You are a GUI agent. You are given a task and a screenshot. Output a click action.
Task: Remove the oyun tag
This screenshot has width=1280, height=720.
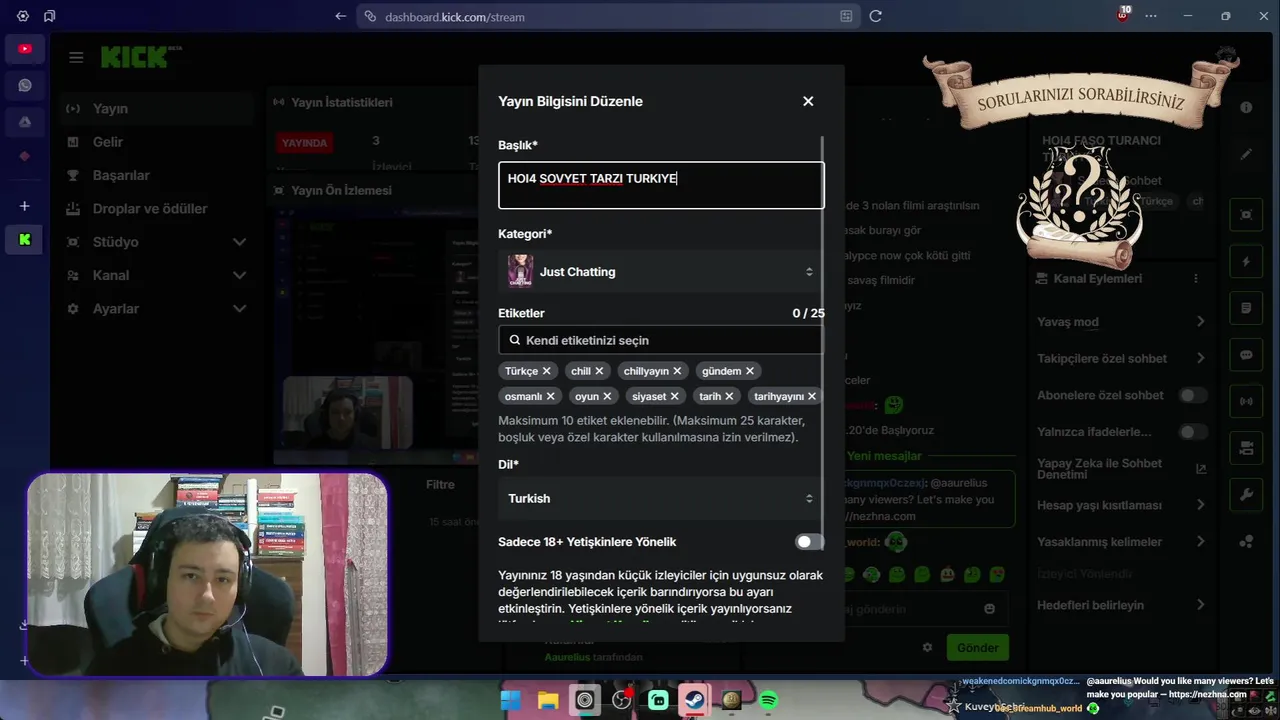click(x=607, y=396)
